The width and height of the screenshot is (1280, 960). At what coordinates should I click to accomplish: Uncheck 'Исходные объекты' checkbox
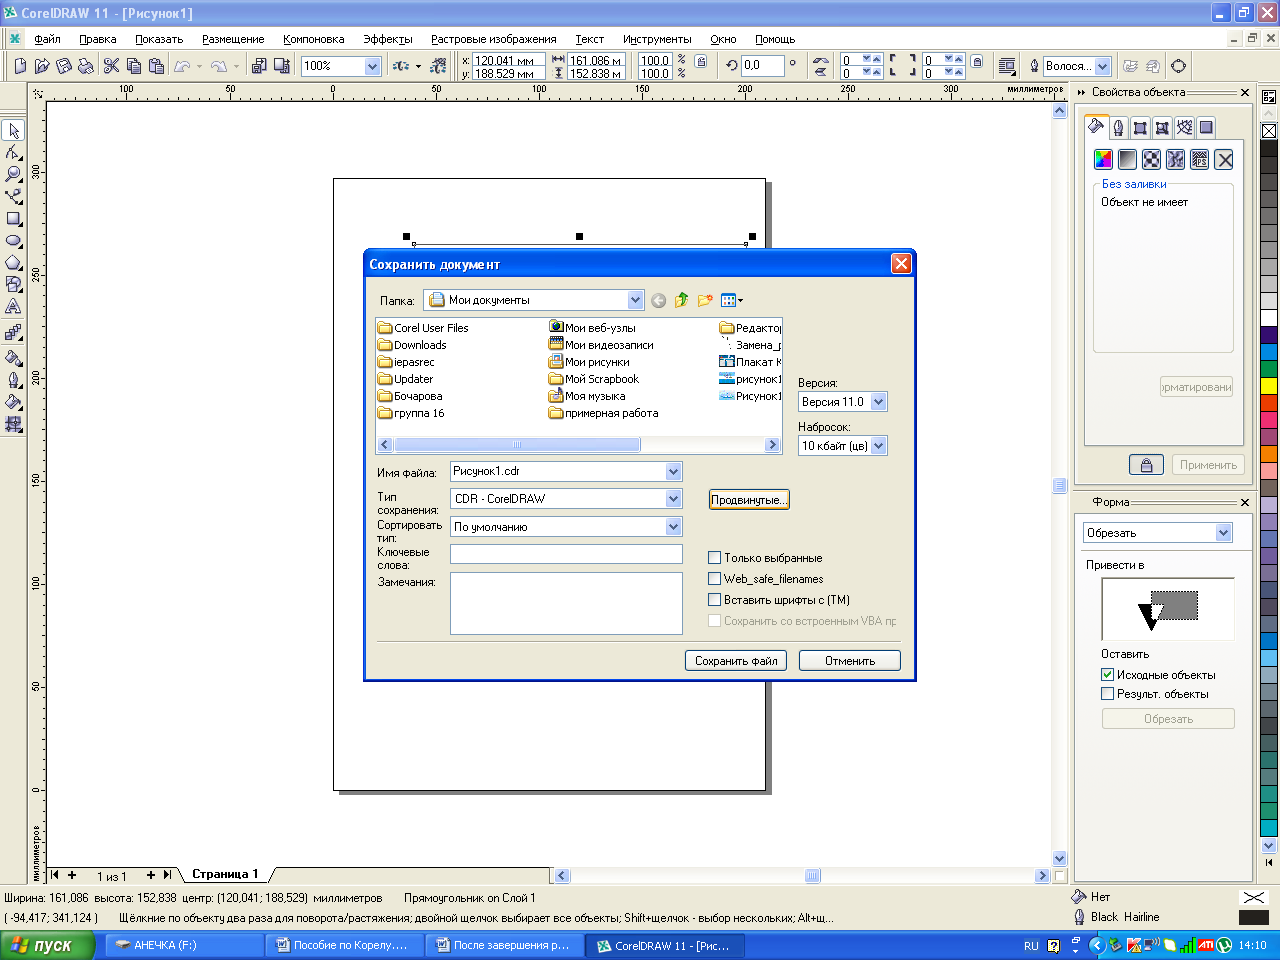coord(1107,675)
